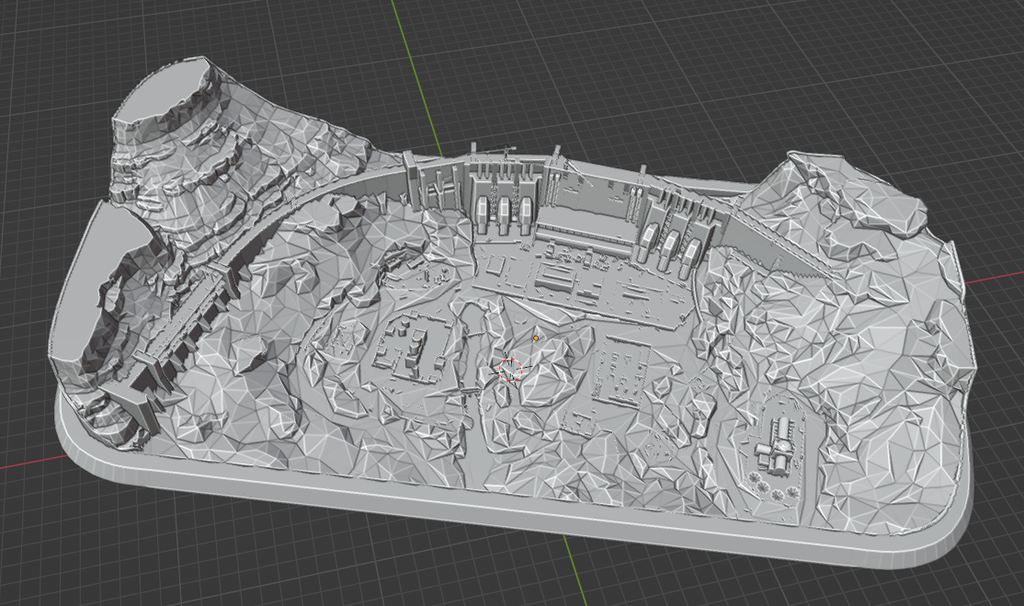The width and height of the screenshot is (1024, 606).
Task: Click the lower flat plateau on left edge
Action: pos(87,287)
